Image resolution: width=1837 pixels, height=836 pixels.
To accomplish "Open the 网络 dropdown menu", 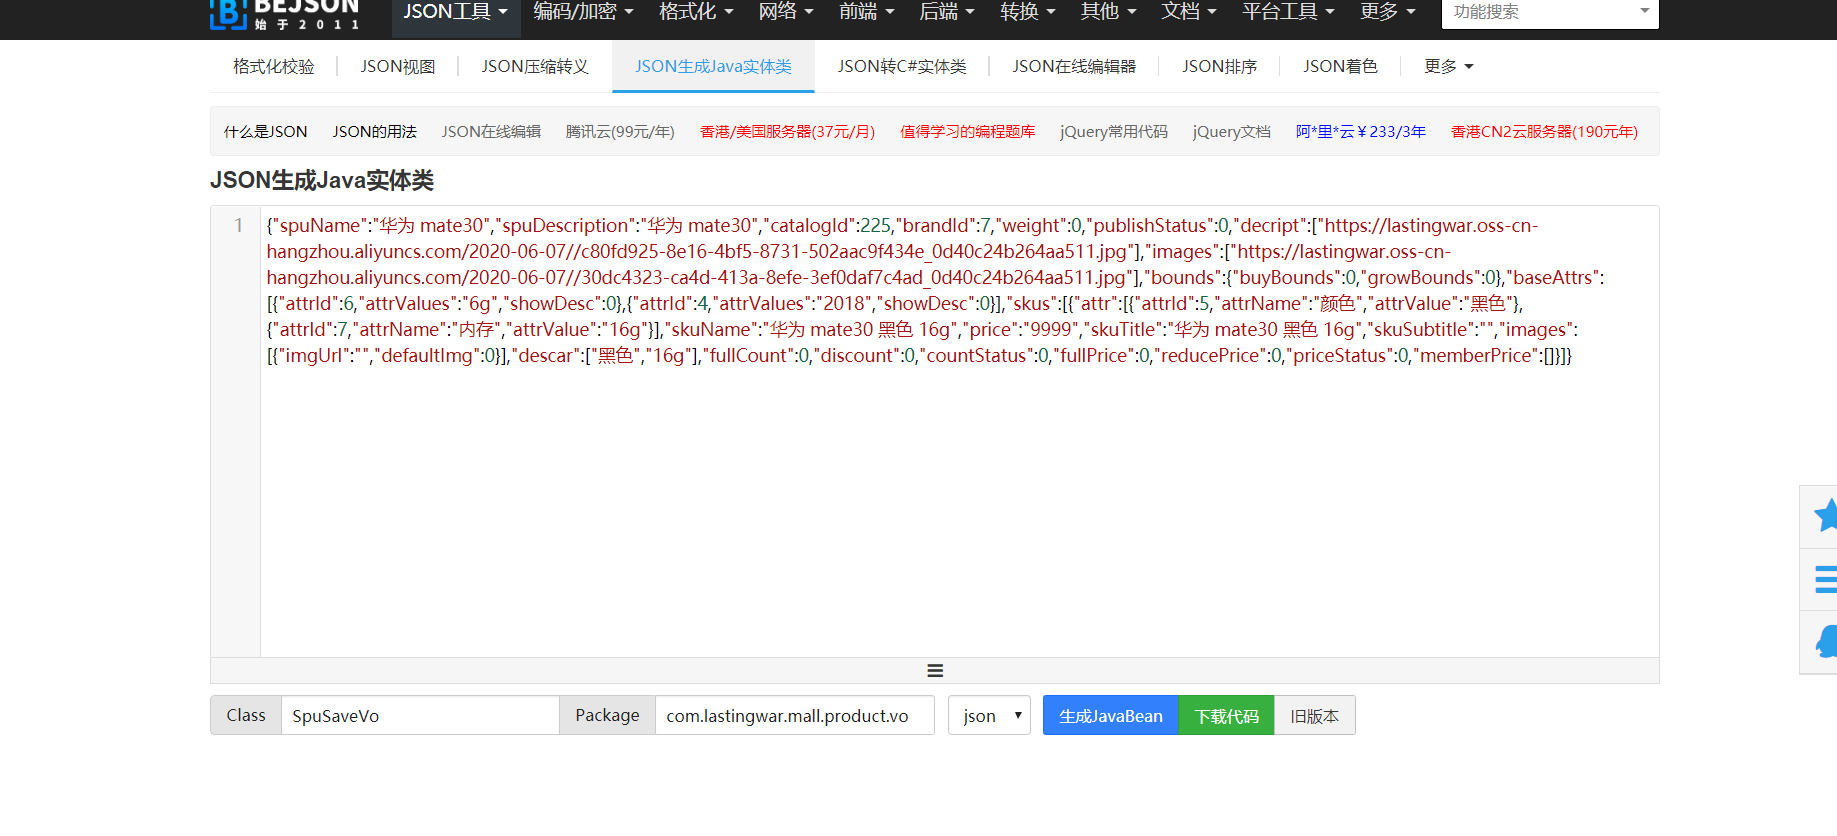I will (x=786, y=12).
